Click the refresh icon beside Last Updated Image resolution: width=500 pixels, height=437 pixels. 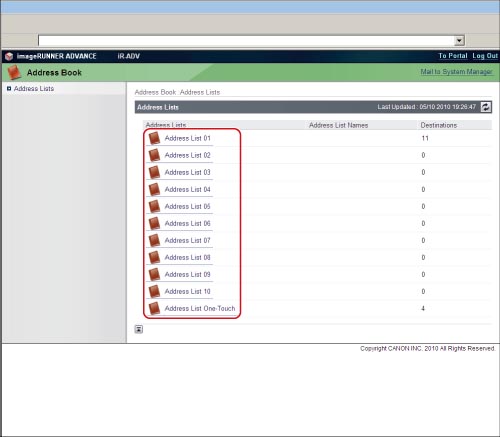click(486, 107)
